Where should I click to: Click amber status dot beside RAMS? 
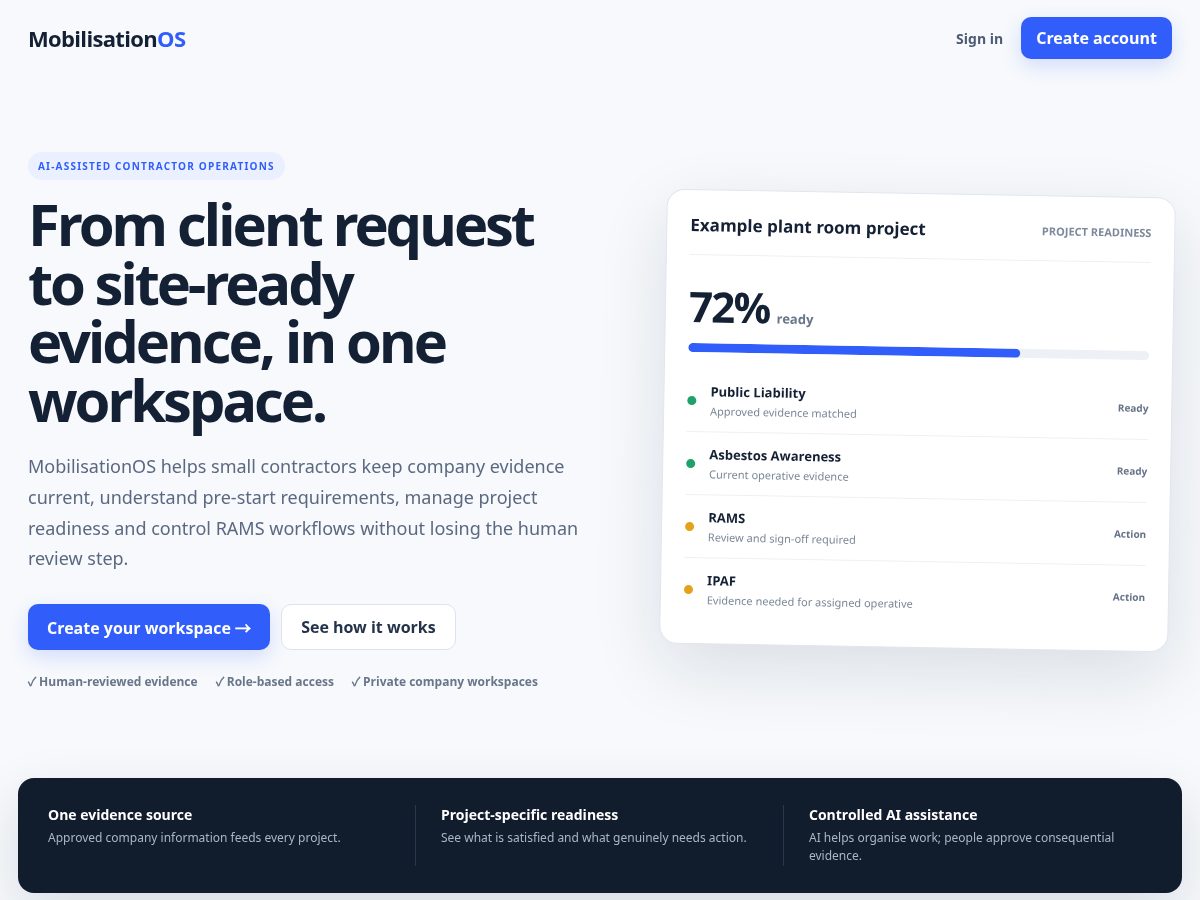tap(689, 526)
